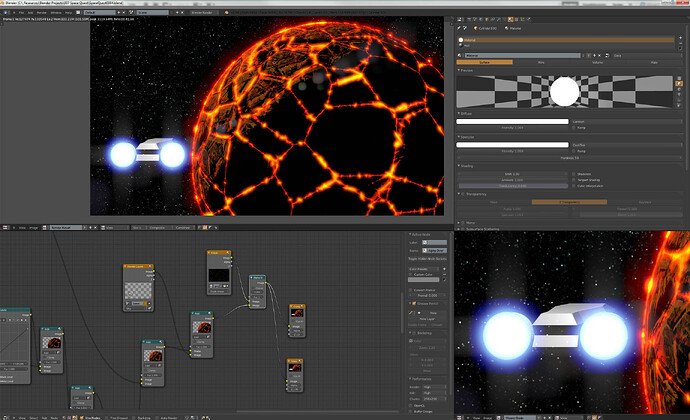Open the Color Presets dropdown

[424, 269]
